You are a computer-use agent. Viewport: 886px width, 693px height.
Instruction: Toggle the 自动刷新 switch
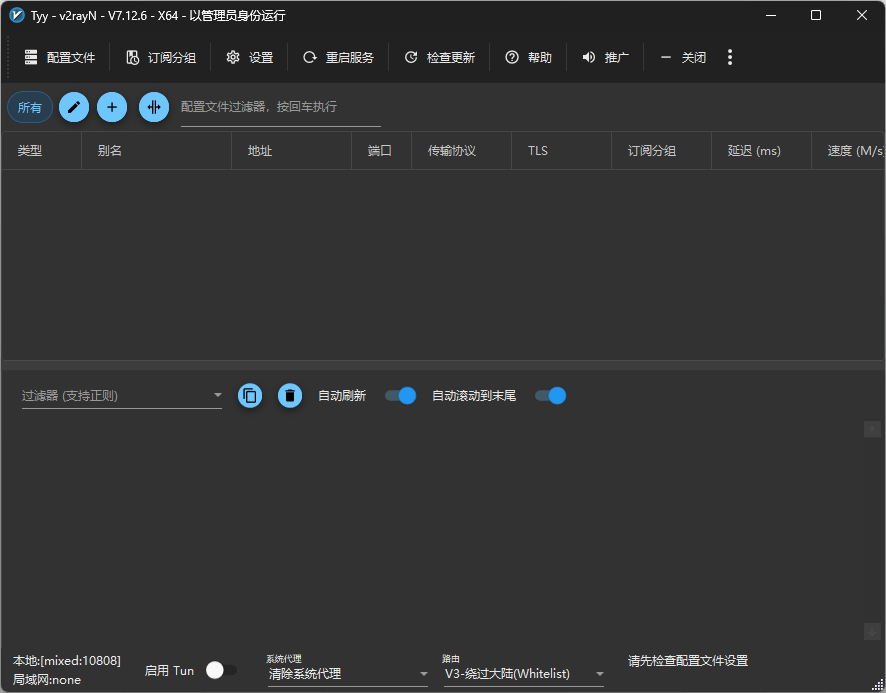click(x=401, y=396)
